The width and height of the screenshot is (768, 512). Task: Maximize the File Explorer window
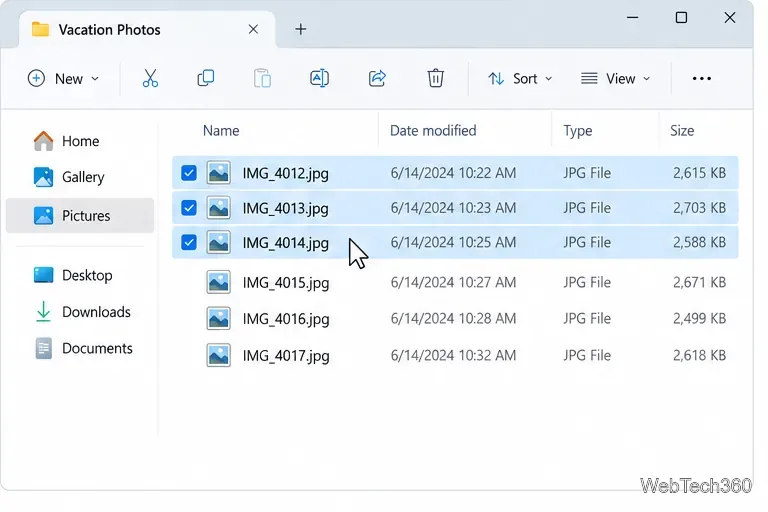(681, 18)
